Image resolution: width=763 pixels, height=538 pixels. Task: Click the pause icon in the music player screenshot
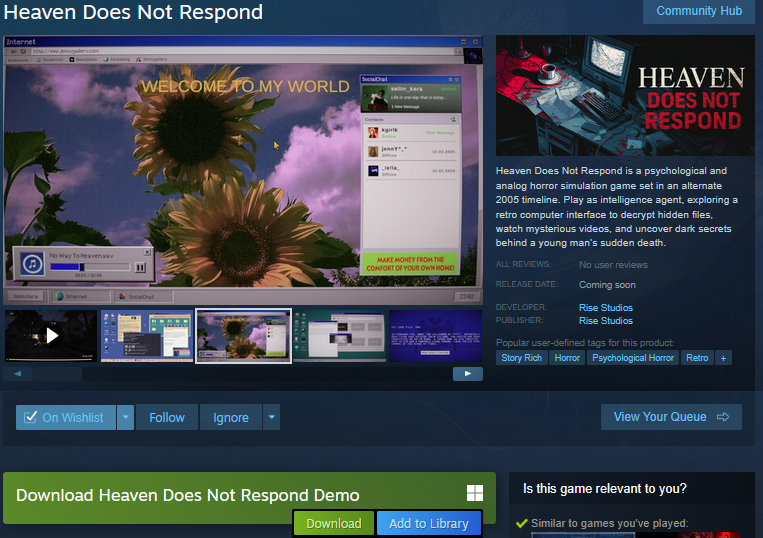tap(140, 267)
